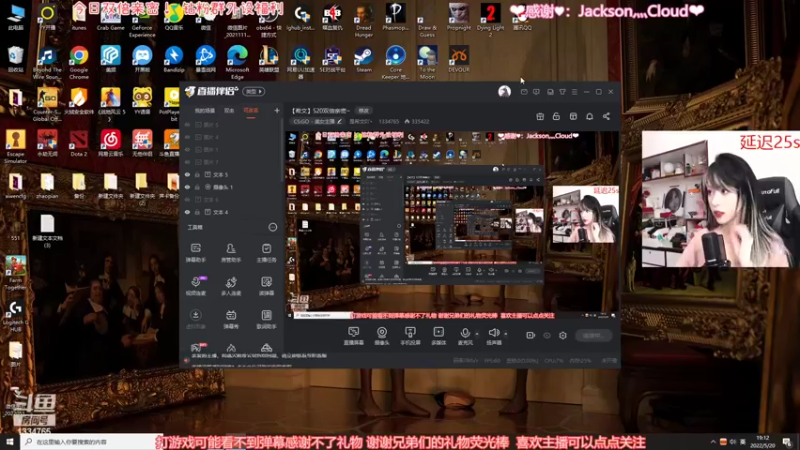Open the 主播任务 tool icon

(x=266, y=252)
